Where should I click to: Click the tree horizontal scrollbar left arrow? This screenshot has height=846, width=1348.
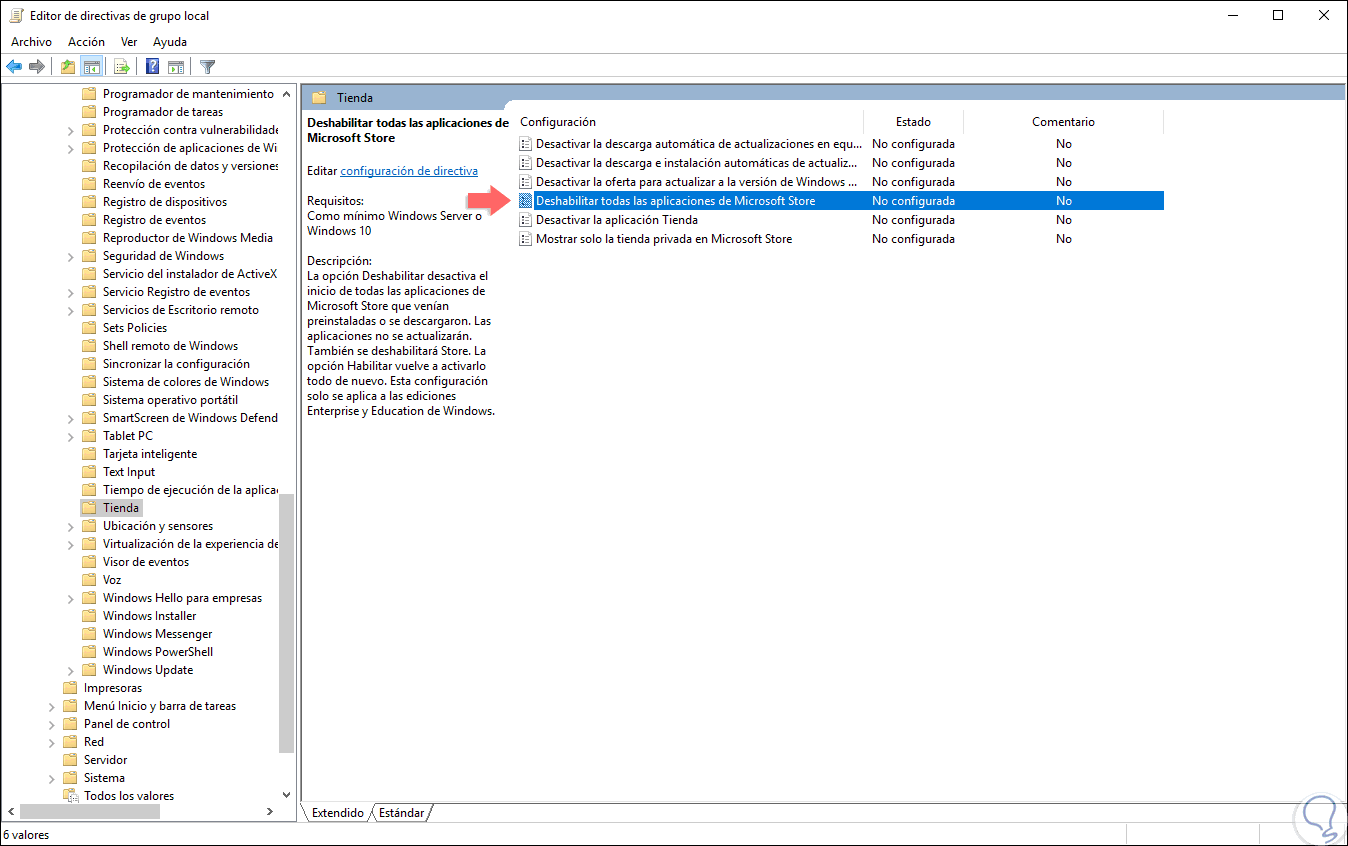pos(11,812)
